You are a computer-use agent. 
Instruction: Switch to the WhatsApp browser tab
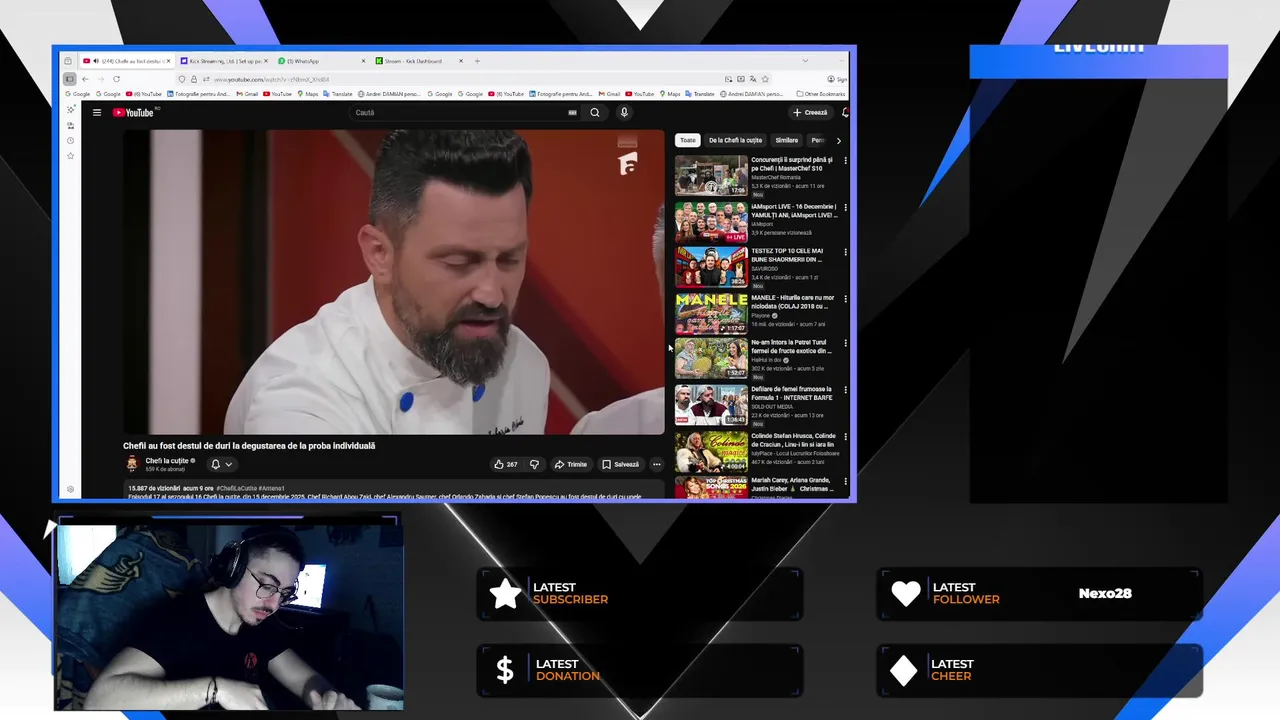(x=320, y=61)
